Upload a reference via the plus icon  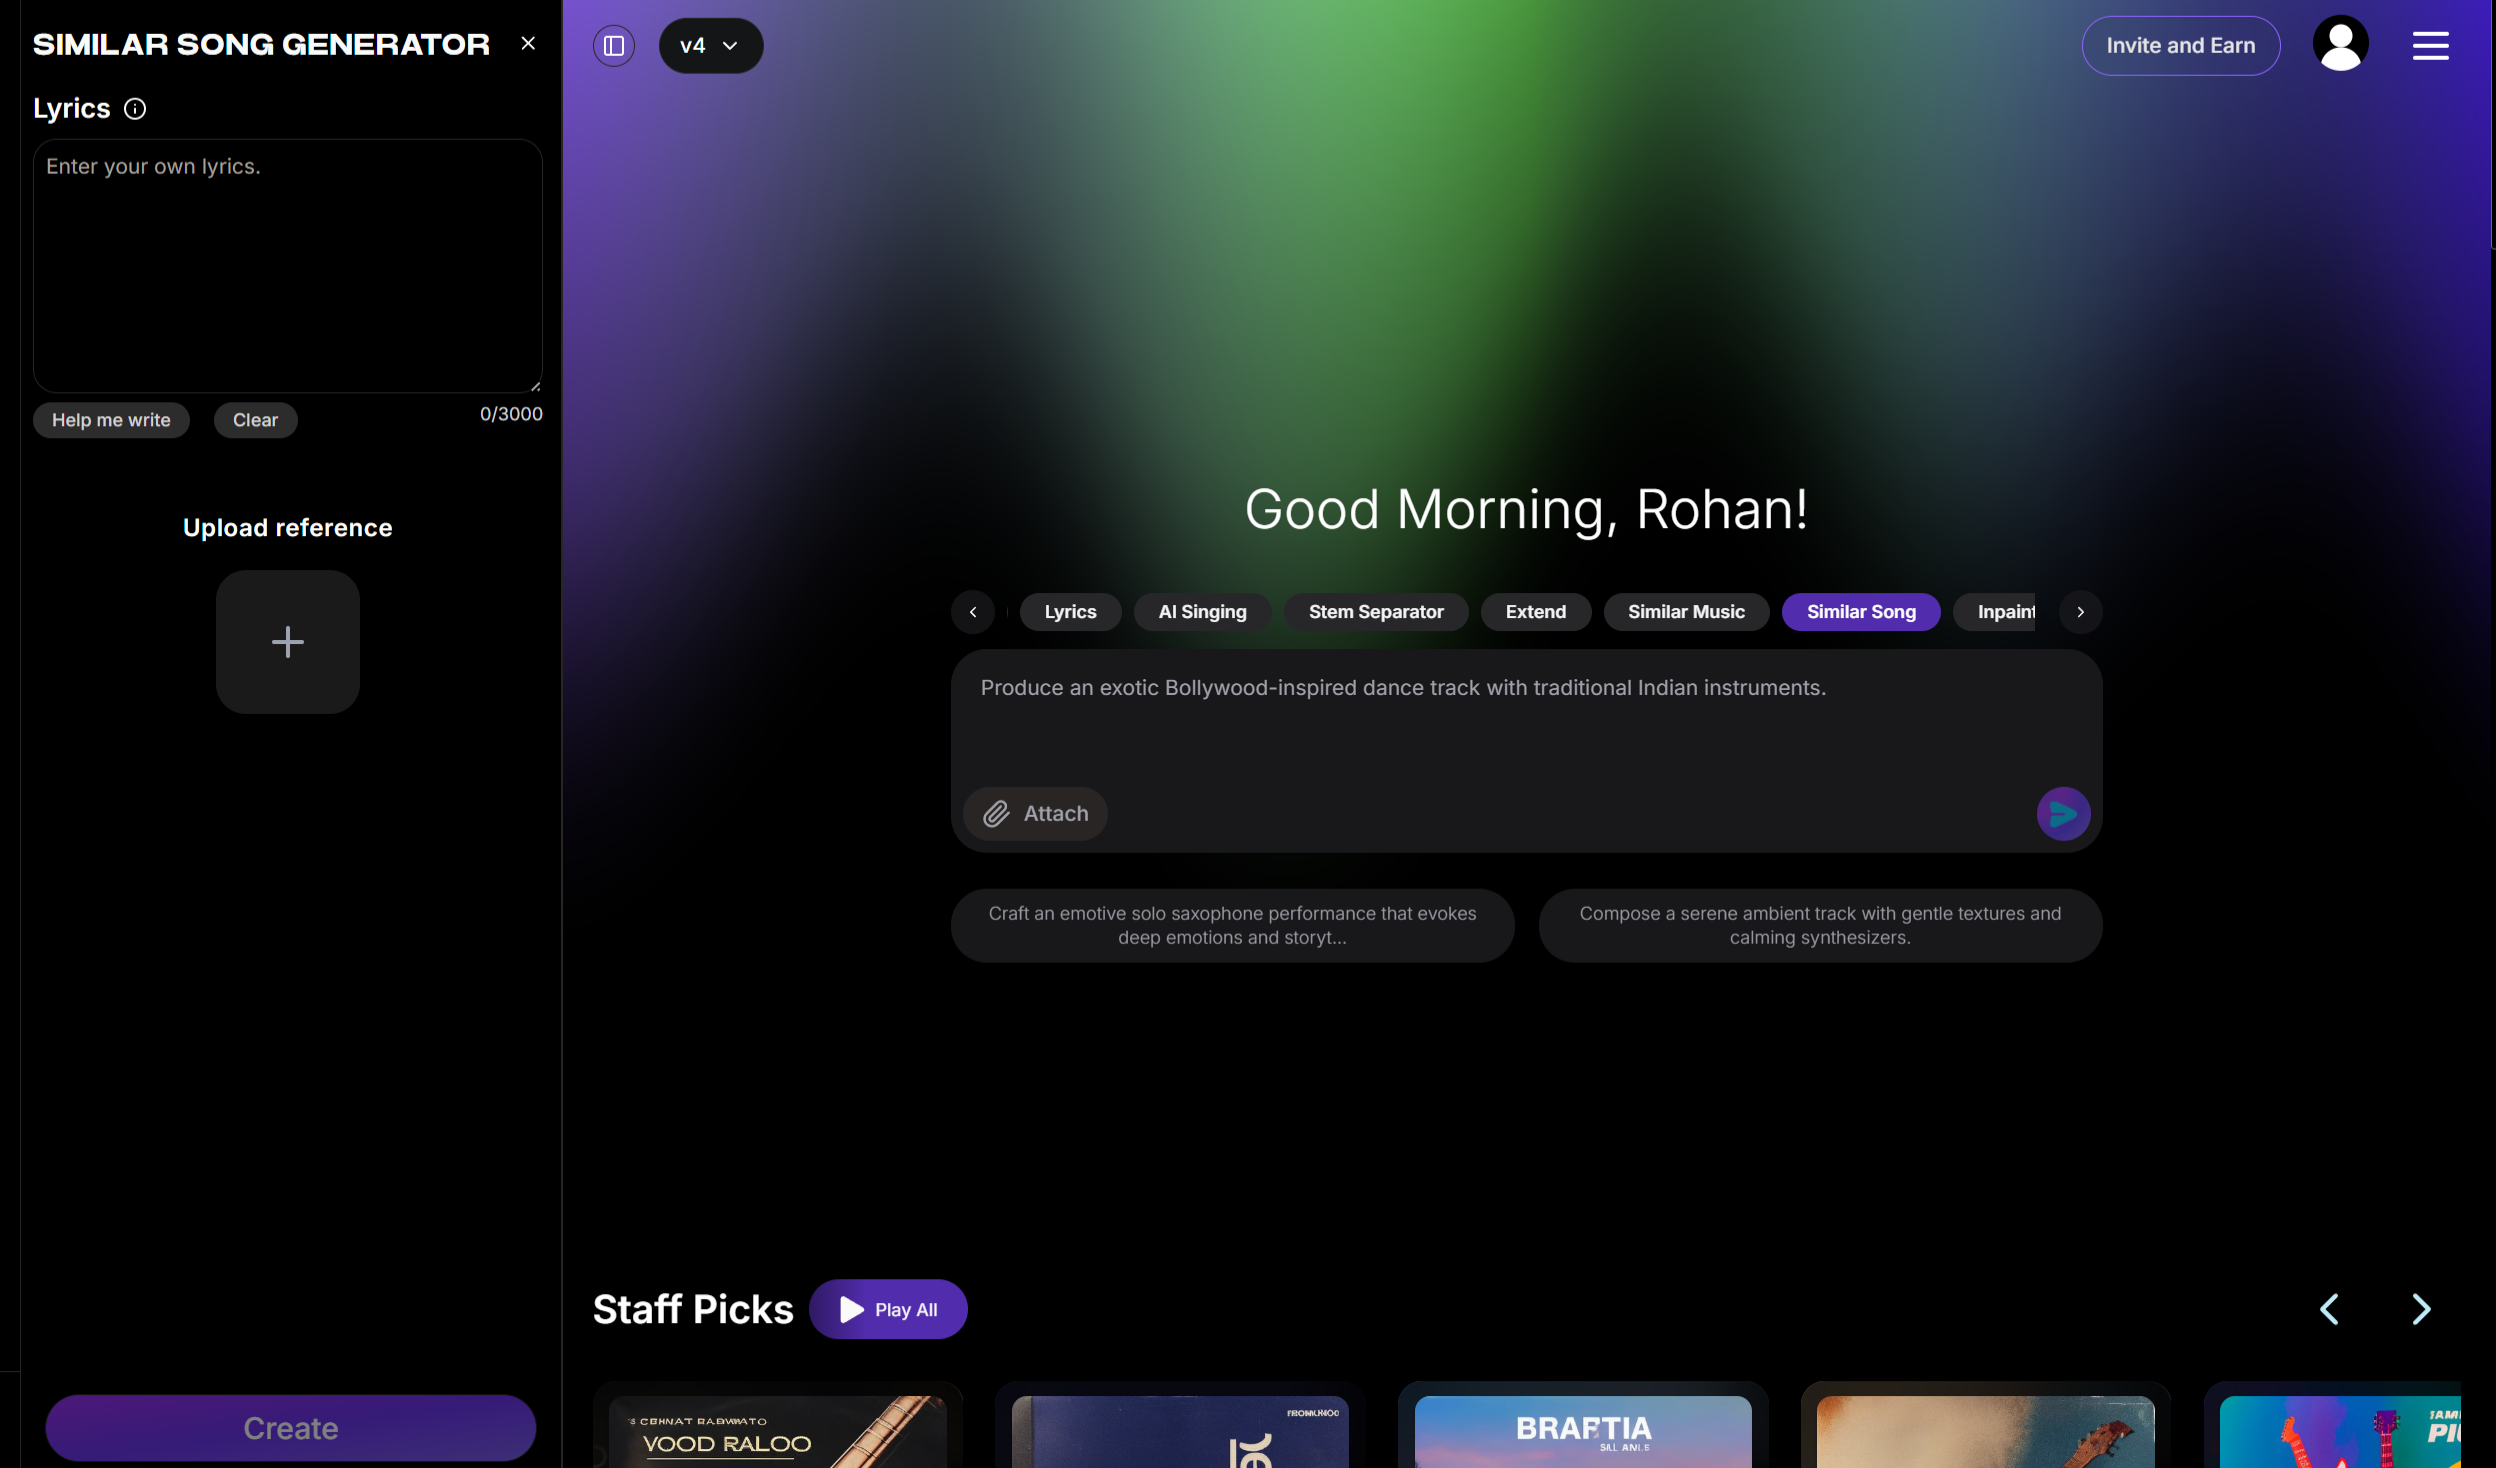pos(287,640)
